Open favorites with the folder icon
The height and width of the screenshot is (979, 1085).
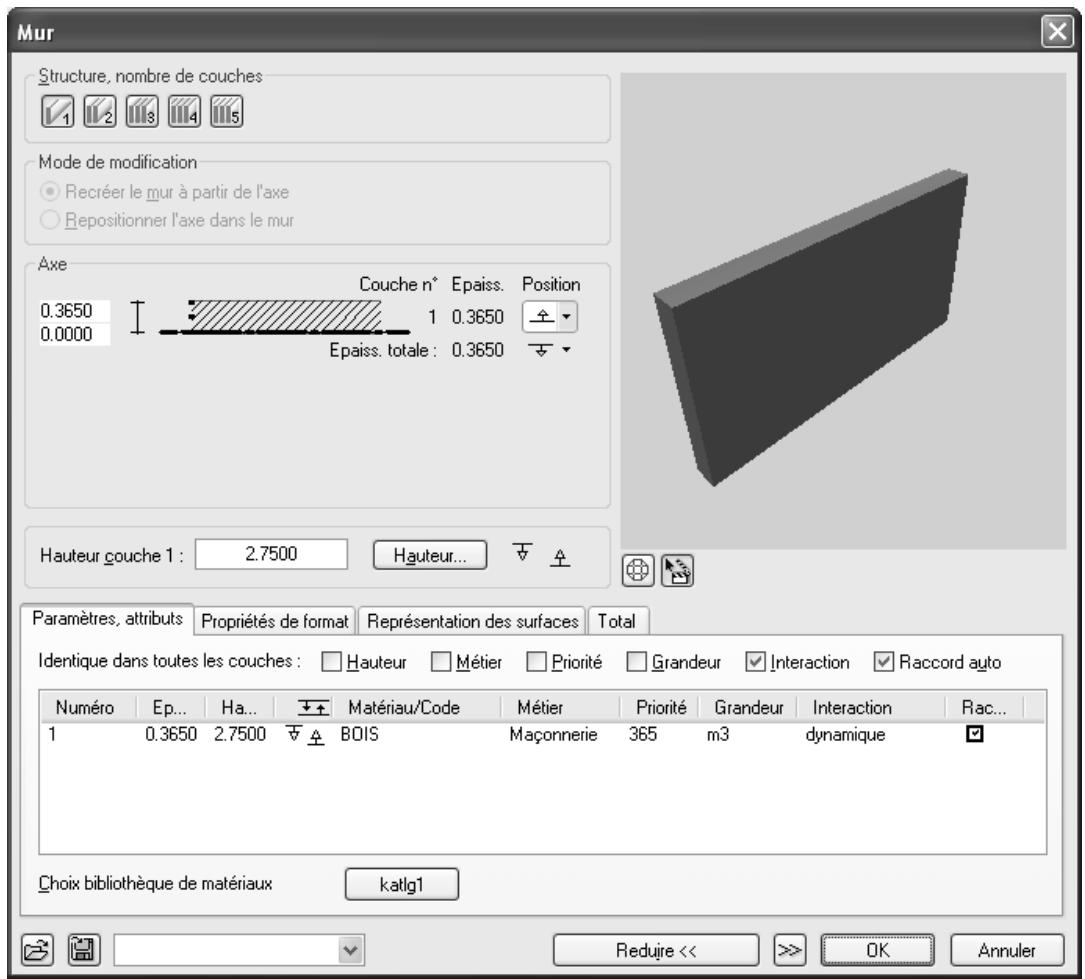[37, 950]
